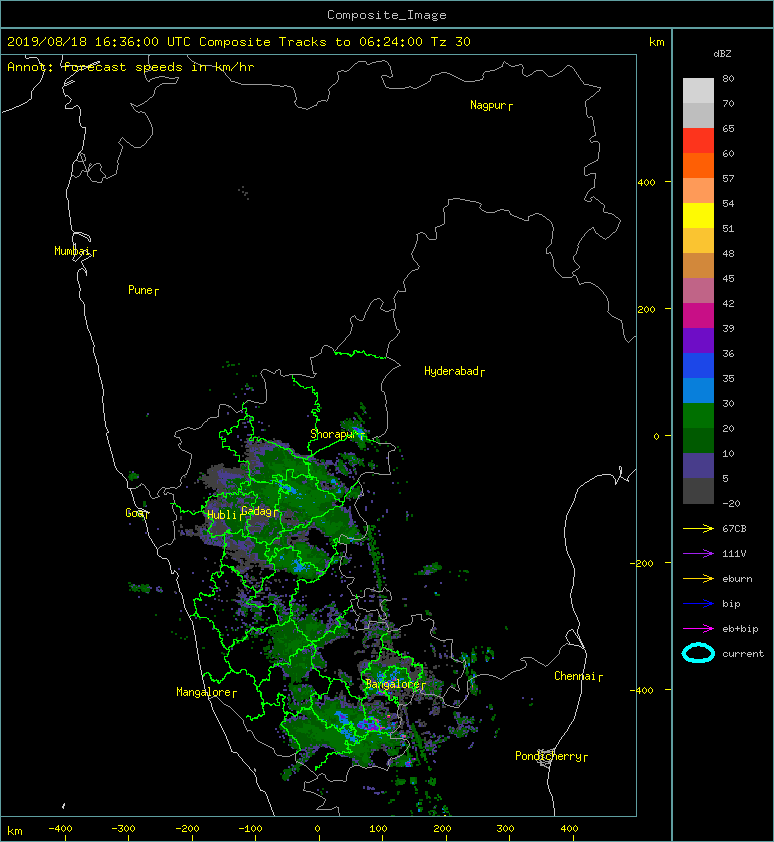This screenshot has height=842, width=774.
Task: Click the 10 dBZ slate purple swatch
Action: pyautogui.click(x=698, y=466)
